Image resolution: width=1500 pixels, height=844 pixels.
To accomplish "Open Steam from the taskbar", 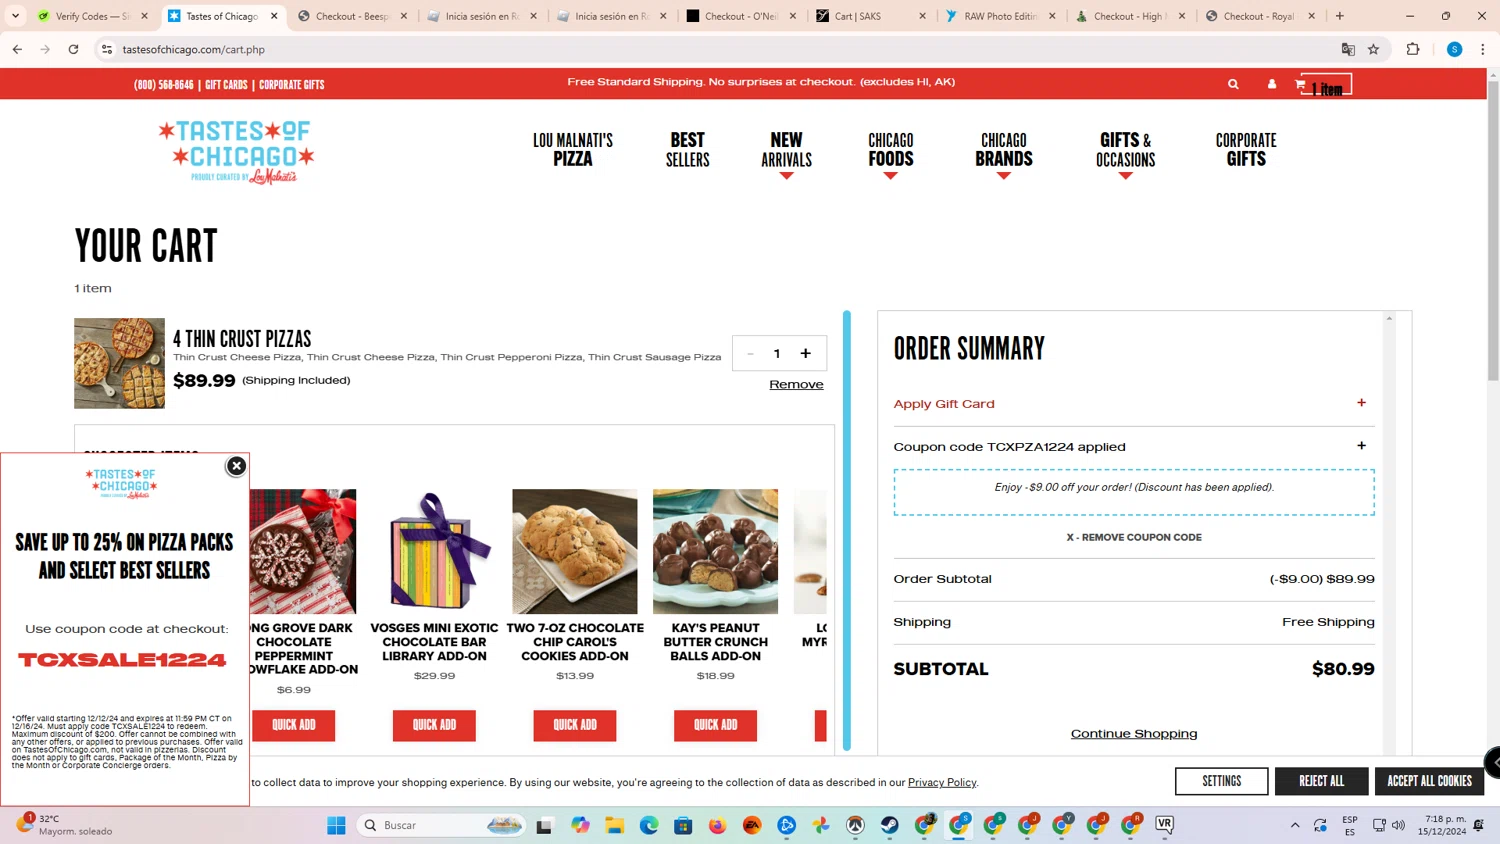I will 890,825.
